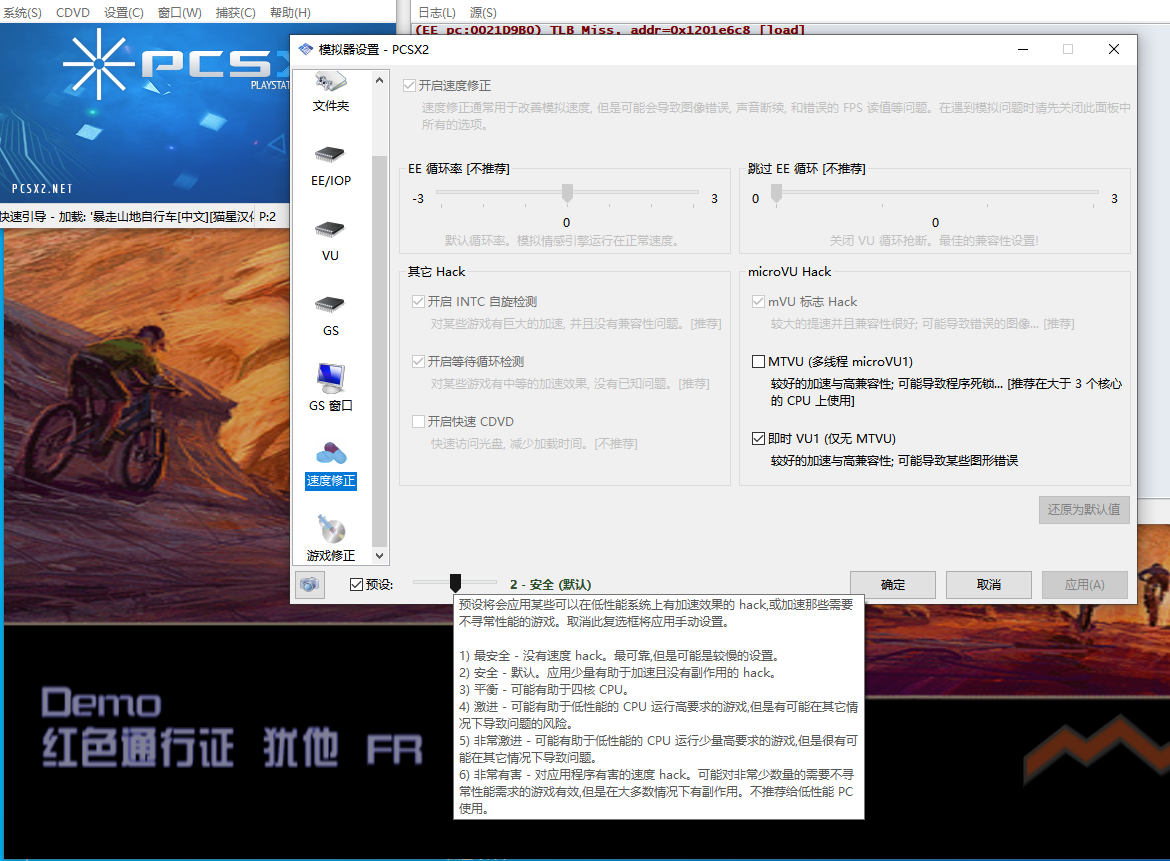Viewport: 1170px width, 861px height.
Task: Click the 预设 slider track
Action: (x=455, y=583)
